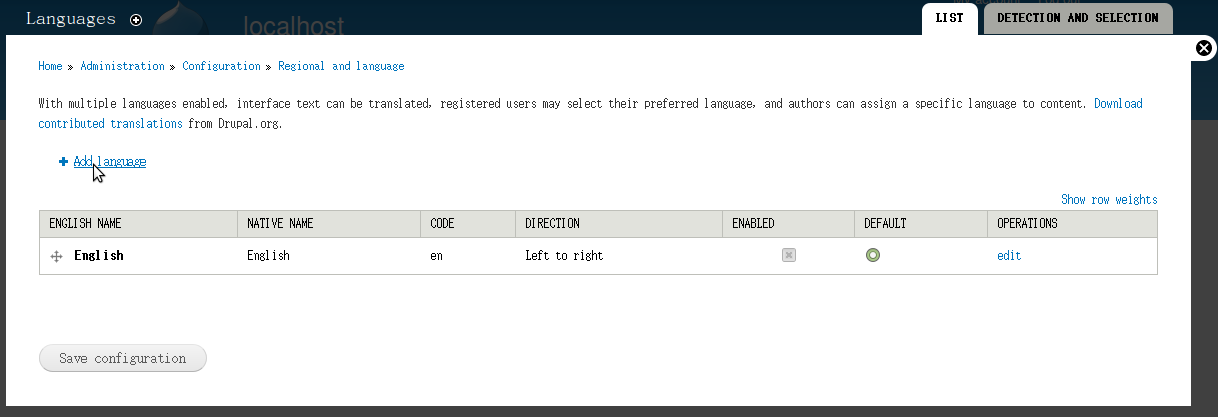Open the DETECTION AND SELECTION tab
Screen dimensions: 1218x417
(x=1078, y=19)
